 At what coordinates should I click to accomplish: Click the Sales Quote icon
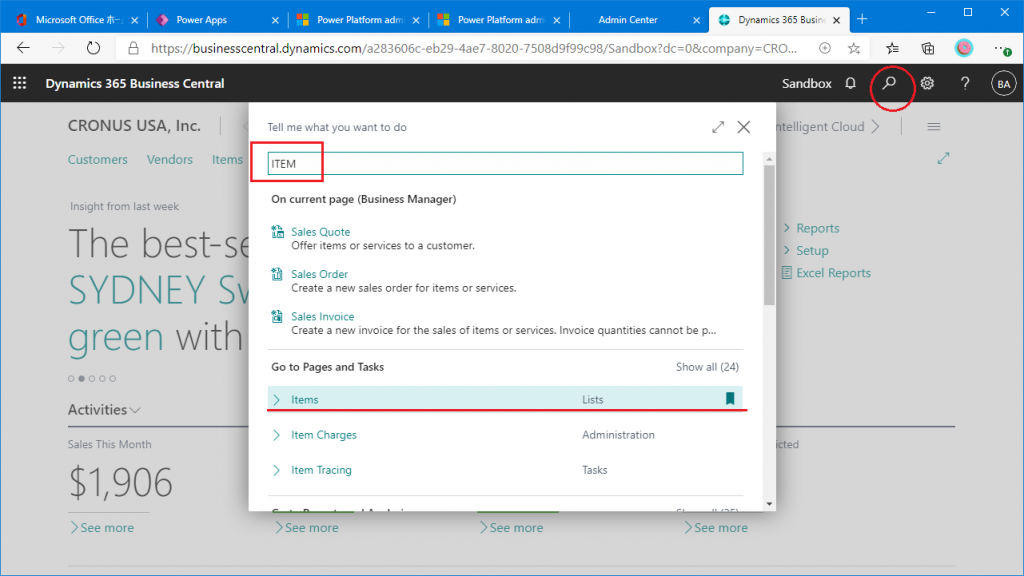(278, 232)
